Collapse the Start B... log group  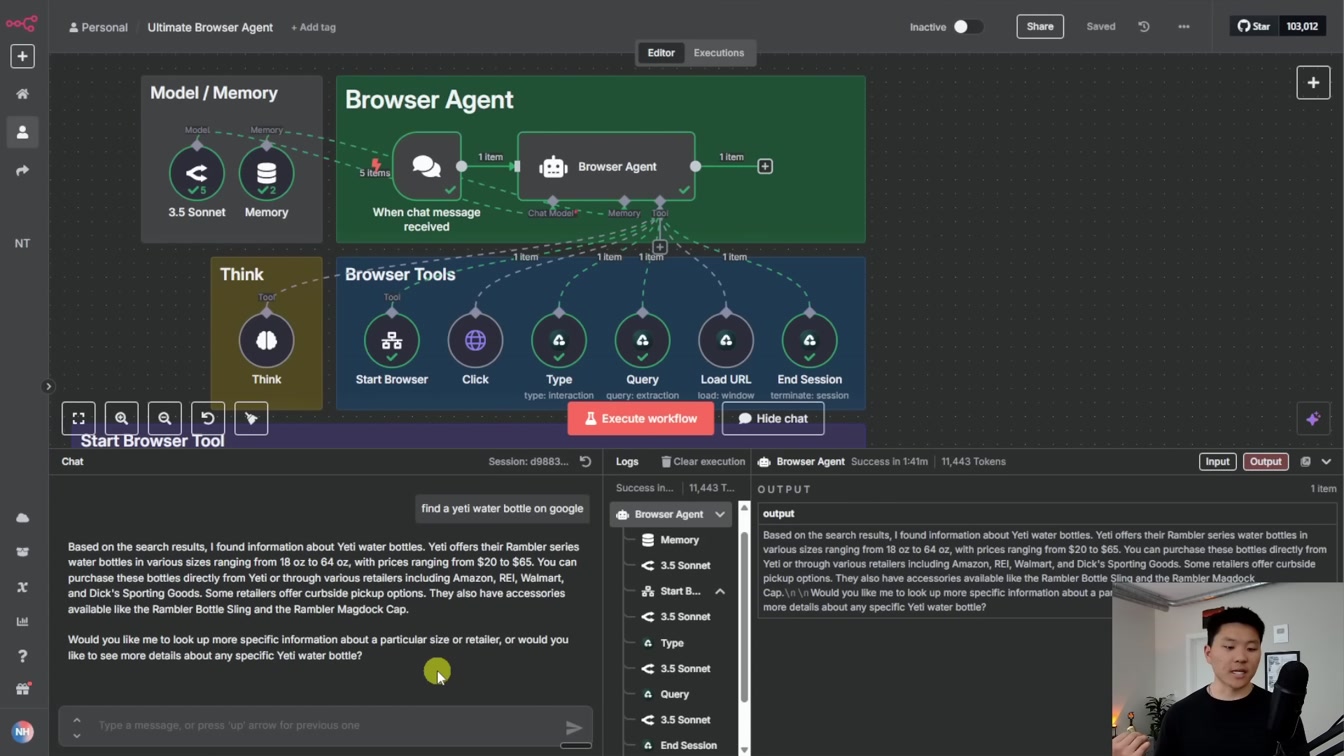(x=720, y=592)
